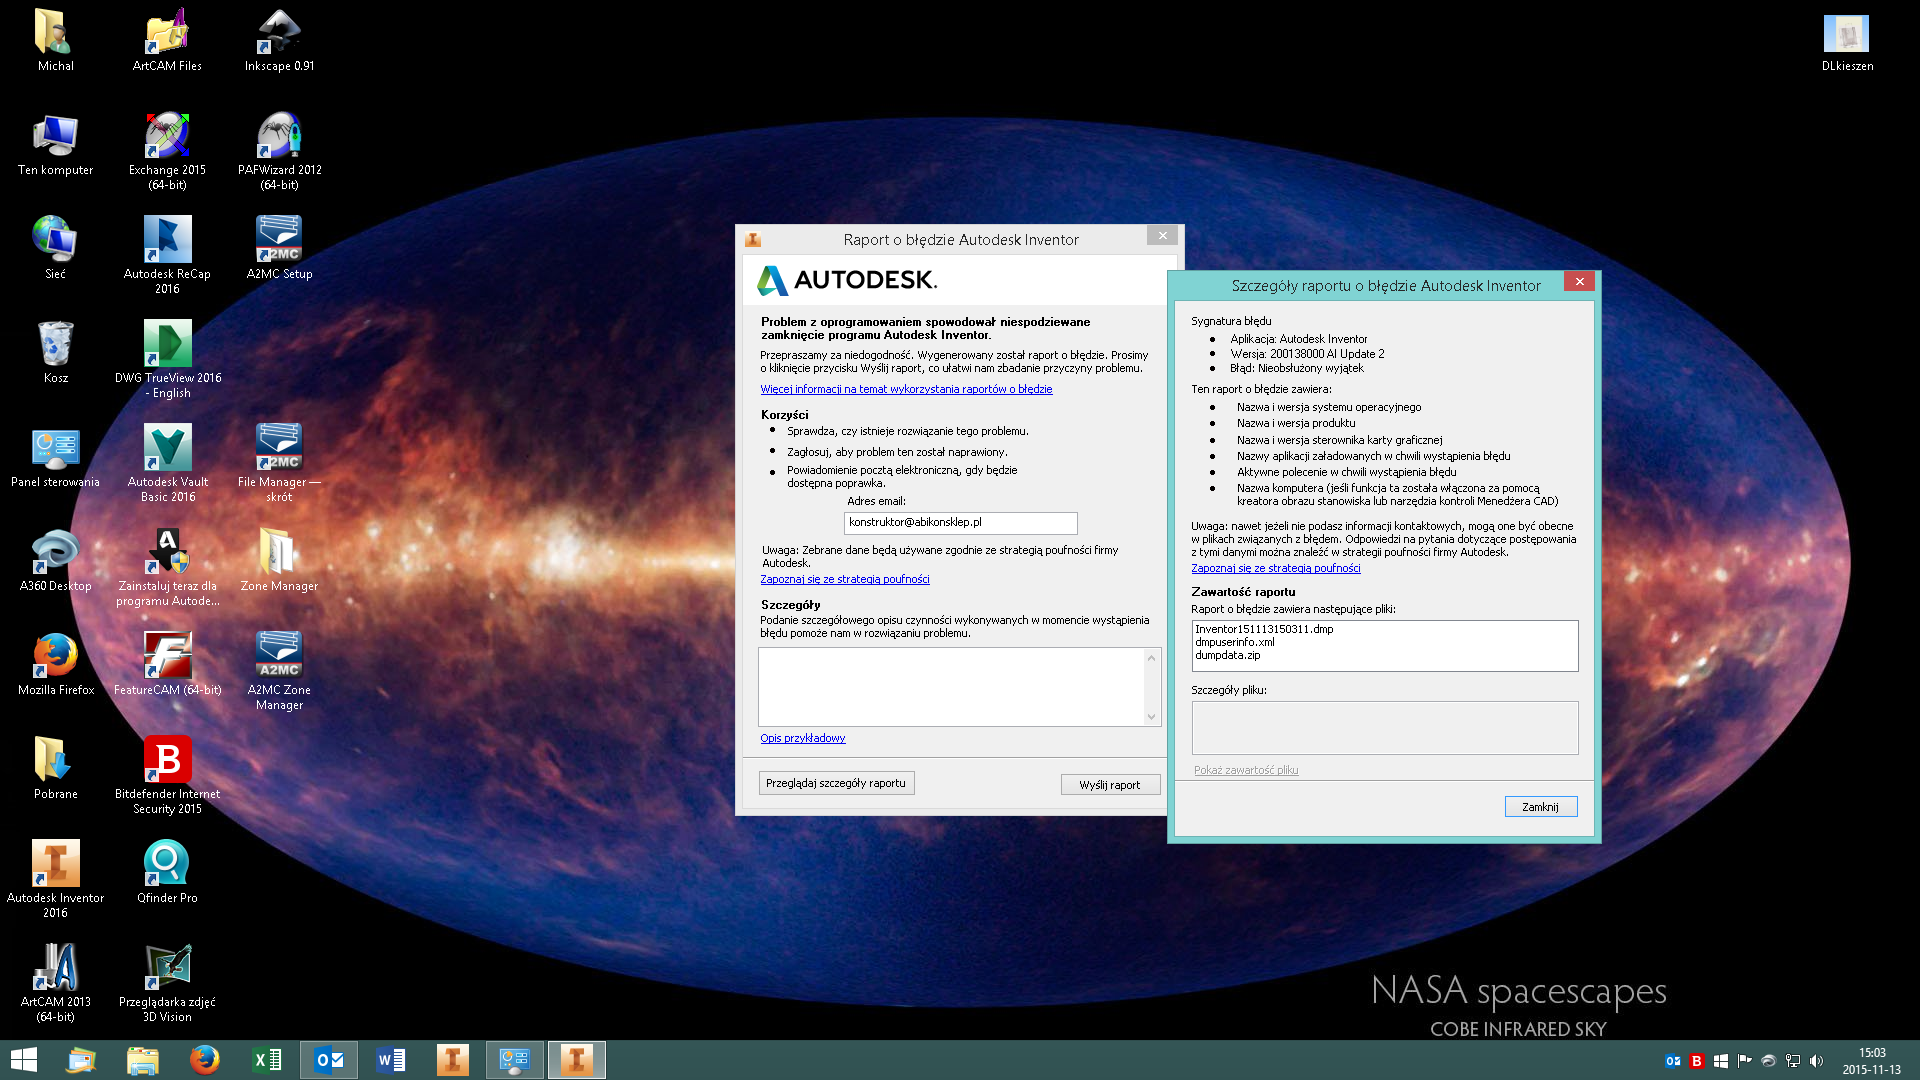Open the Opis przykładowy link
The width and height of the screenshot is (1920, 1080).
pos(802,738)
